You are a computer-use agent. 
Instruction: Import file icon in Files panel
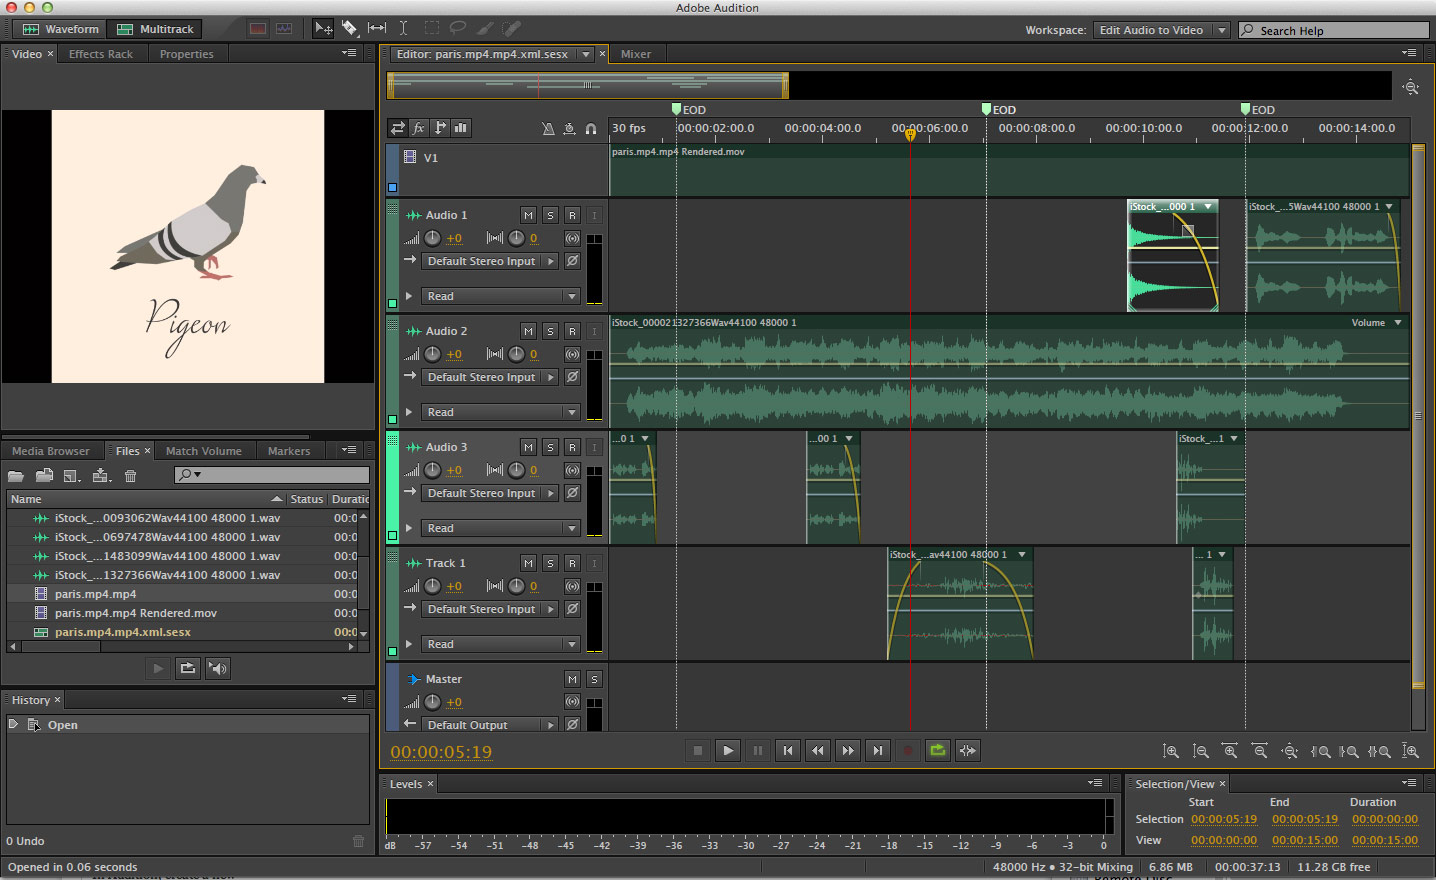tap(44, 476)
